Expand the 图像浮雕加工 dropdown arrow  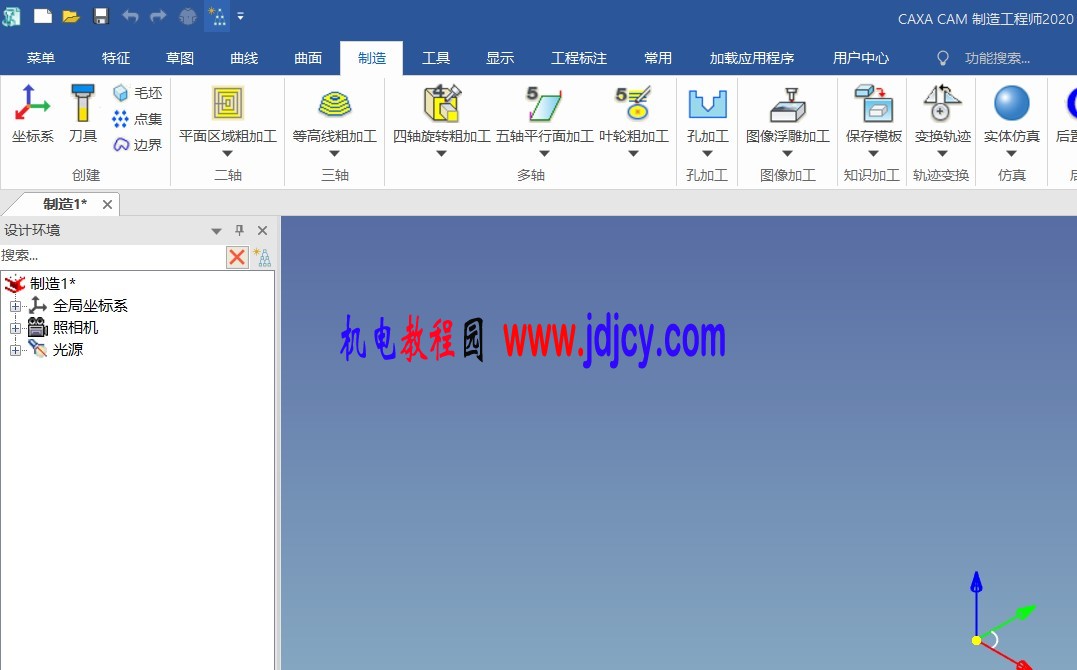point(788,153)
